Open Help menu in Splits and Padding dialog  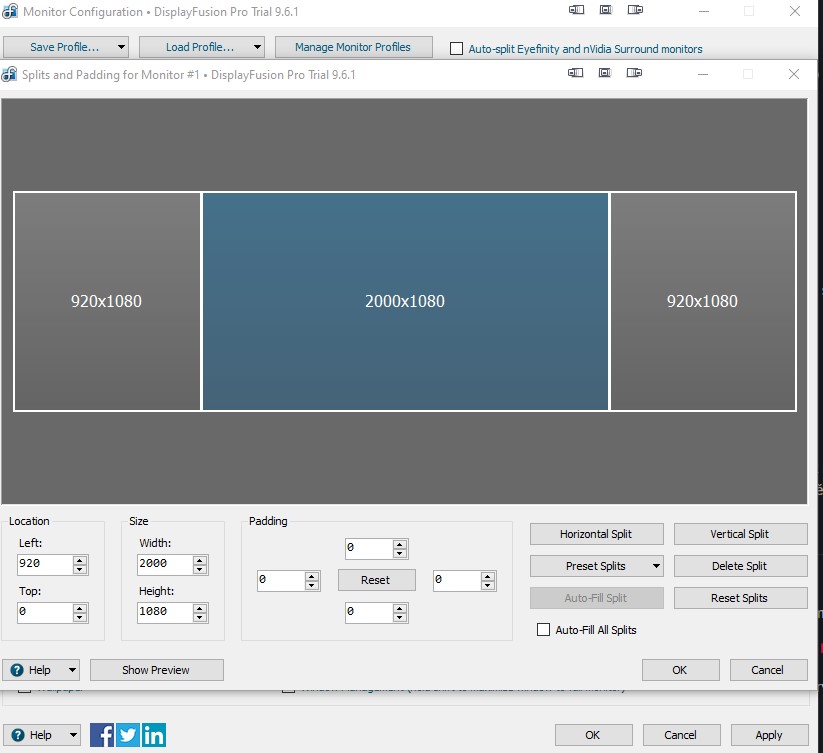click(41, 670)
